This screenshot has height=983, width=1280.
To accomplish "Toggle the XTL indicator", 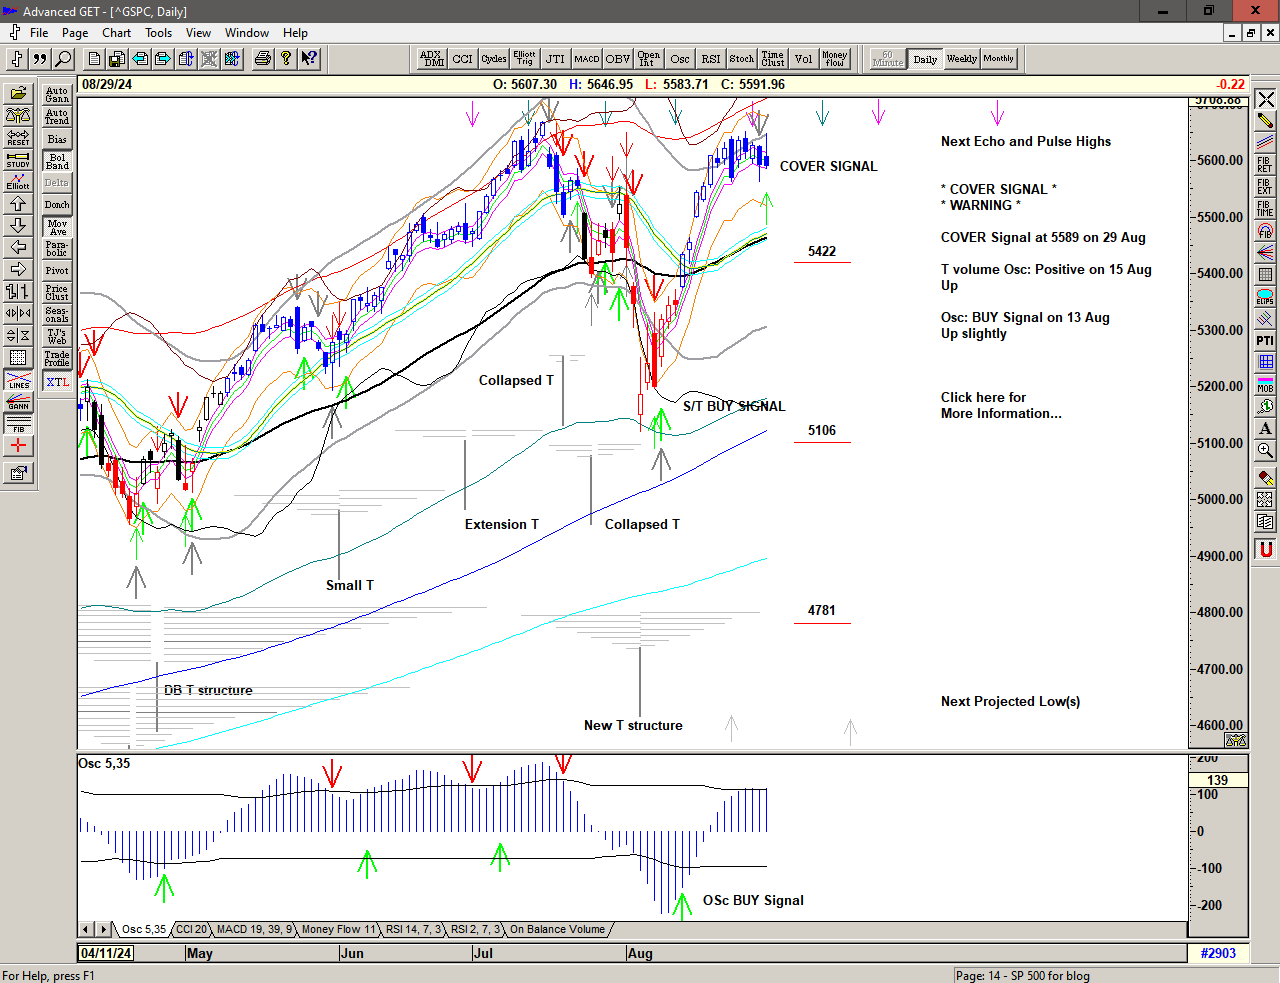I will point(57,382).
